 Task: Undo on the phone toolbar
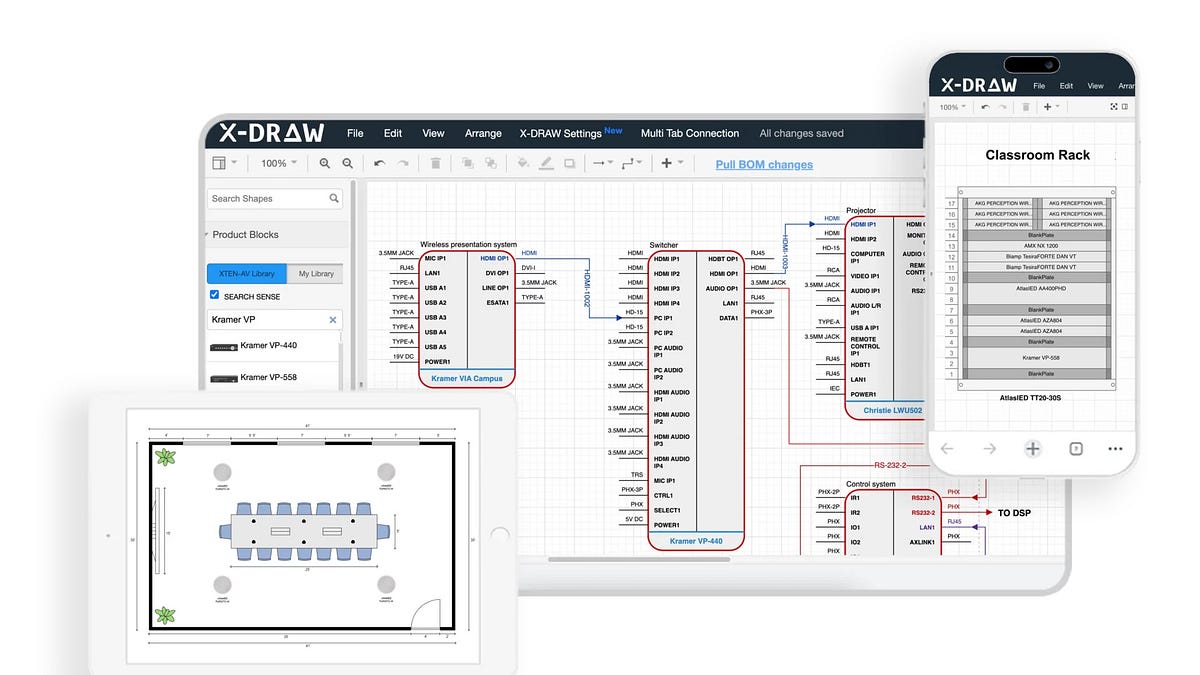(x=985, y=107)
